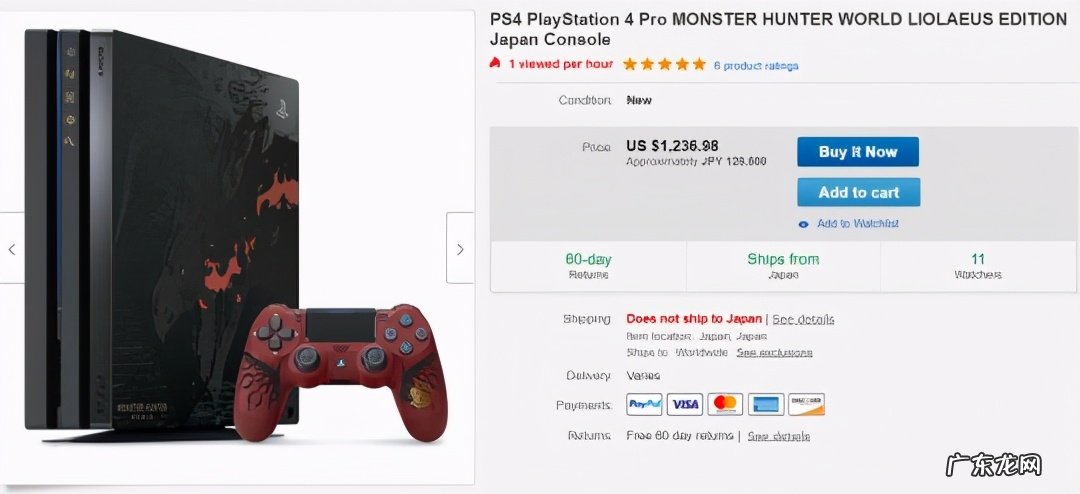Click the PayPal payment icon
The height and width of the screenshot is (494, 1080).
click(x=645, y=404)
